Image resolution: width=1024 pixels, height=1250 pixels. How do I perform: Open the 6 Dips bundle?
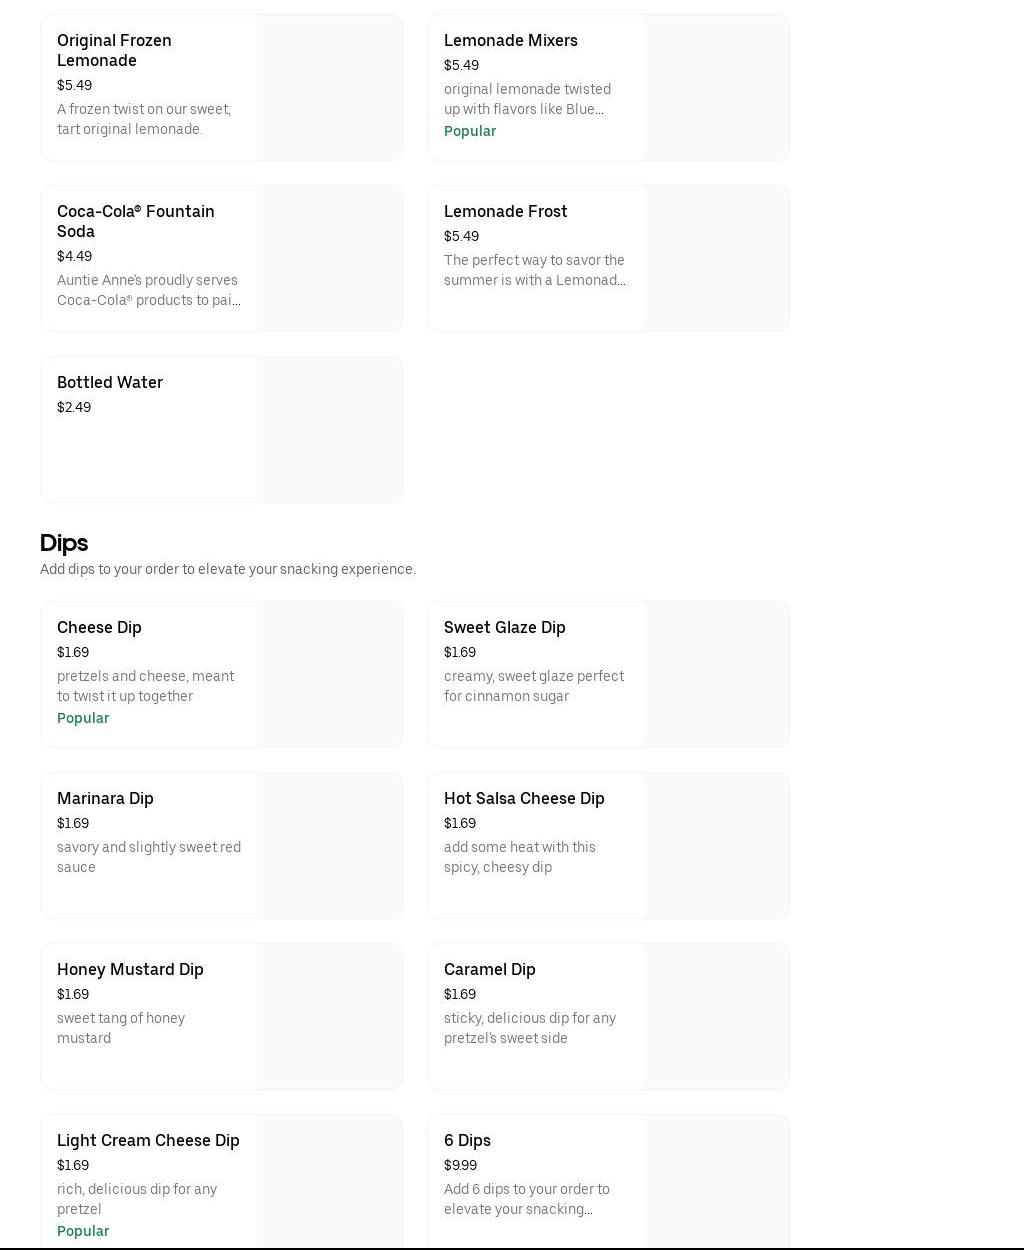click(467, 1141)
